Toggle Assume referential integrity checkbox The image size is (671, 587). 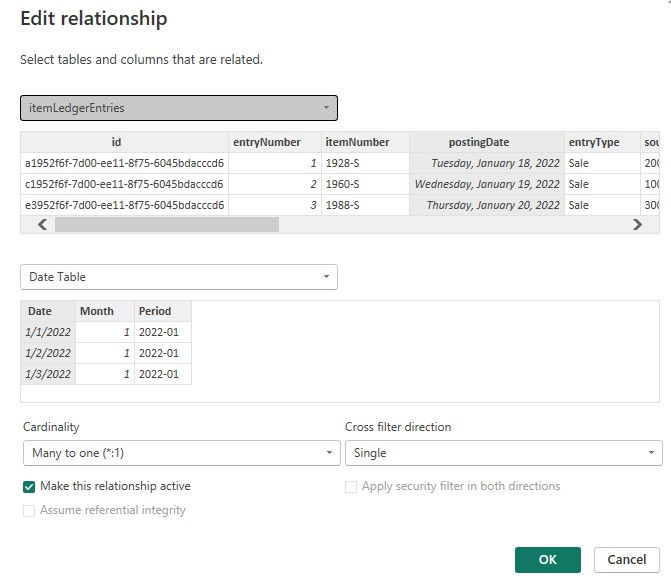29,510
